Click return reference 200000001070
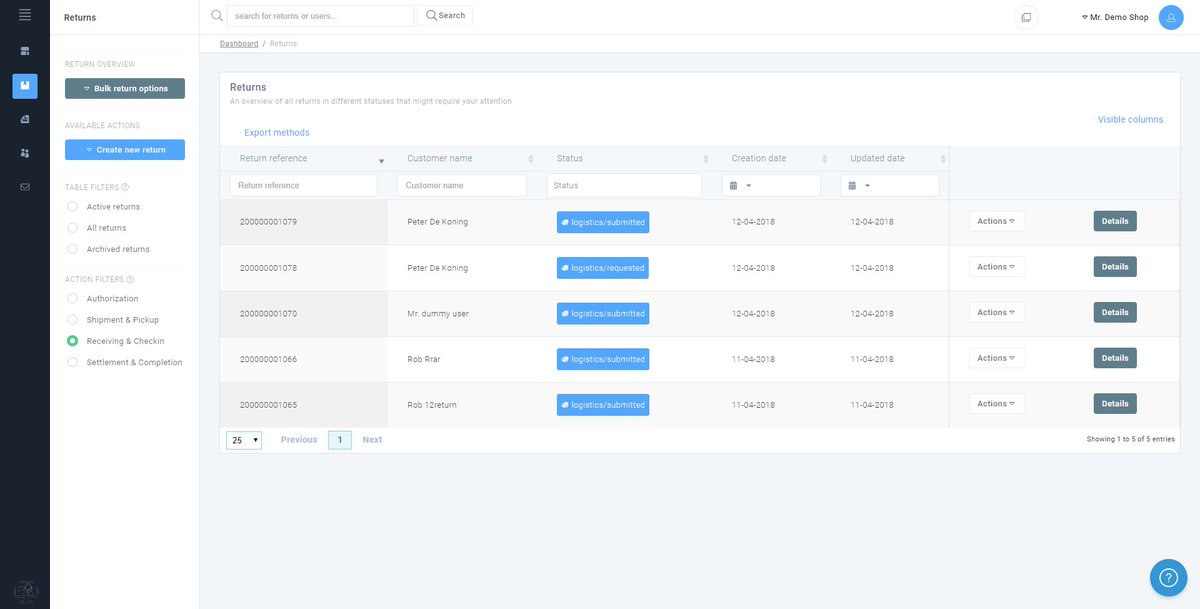The image size is (1200, 609). coord(268,314)
